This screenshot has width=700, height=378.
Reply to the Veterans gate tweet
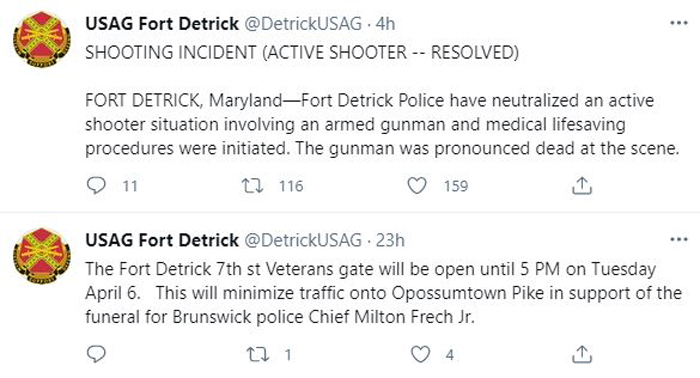(96, 354)
